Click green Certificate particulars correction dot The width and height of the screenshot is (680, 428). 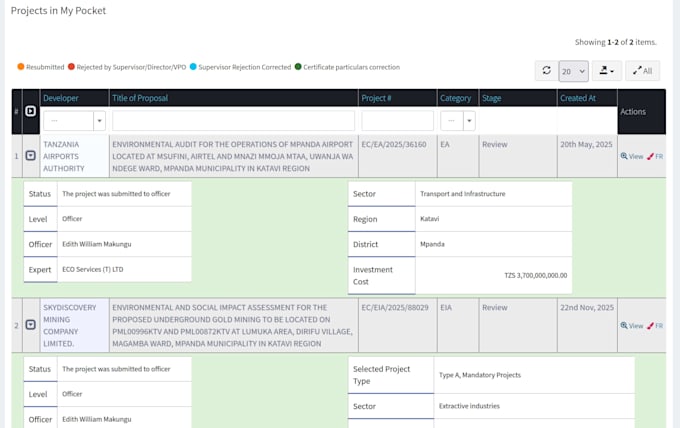[x=298, y=66]
